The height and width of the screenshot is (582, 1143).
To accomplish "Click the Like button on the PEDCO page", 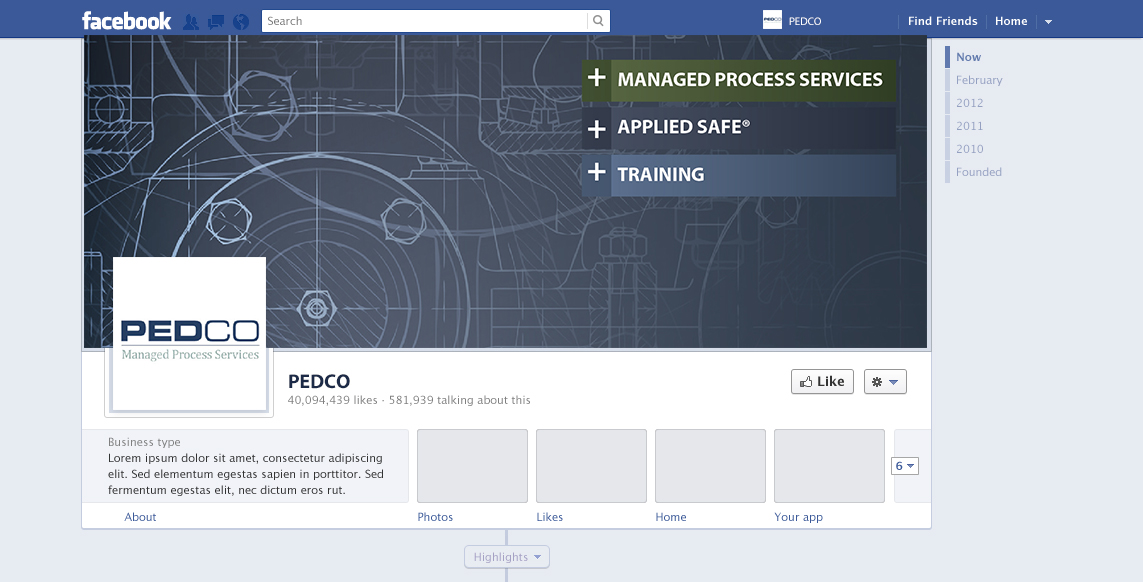I will 822,381.
